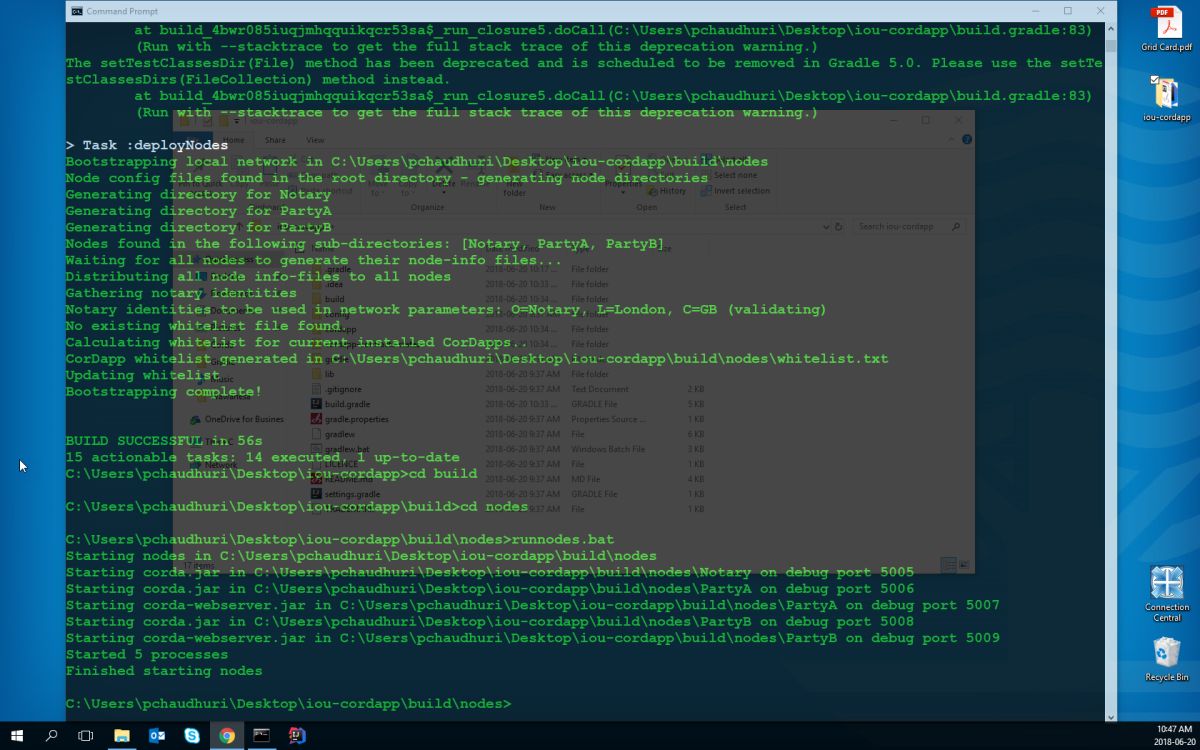1200x750 pixels.
Task: Select settings.gradle in the File Explorer list
Action: coord(345,494)
